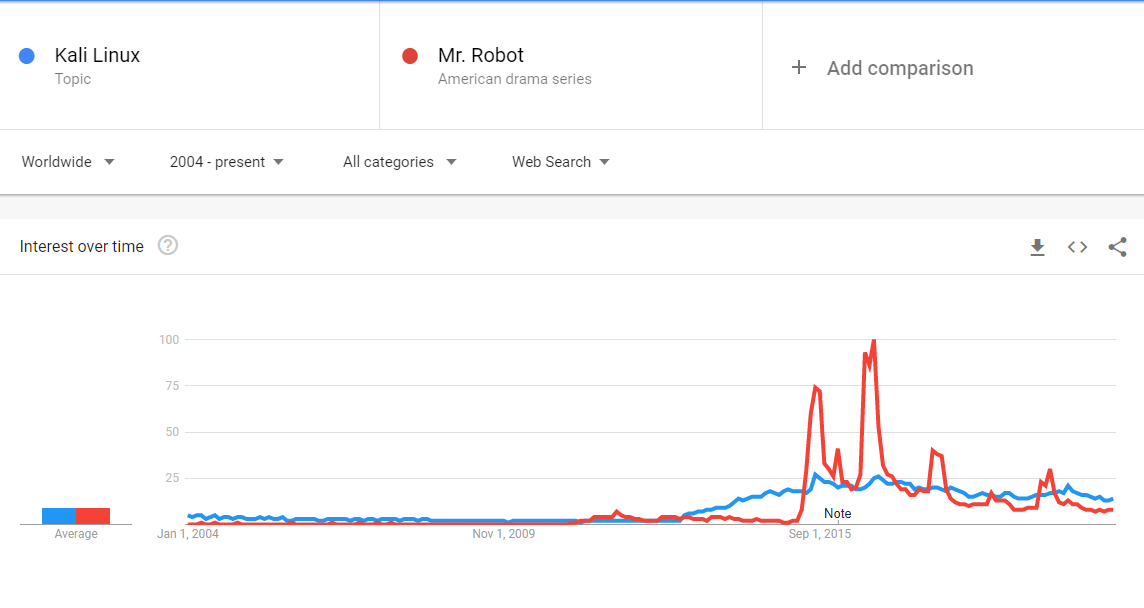Expand the All categories dropdown
1144x608 pixels.
pyautogui.click(x=399, y=161)
